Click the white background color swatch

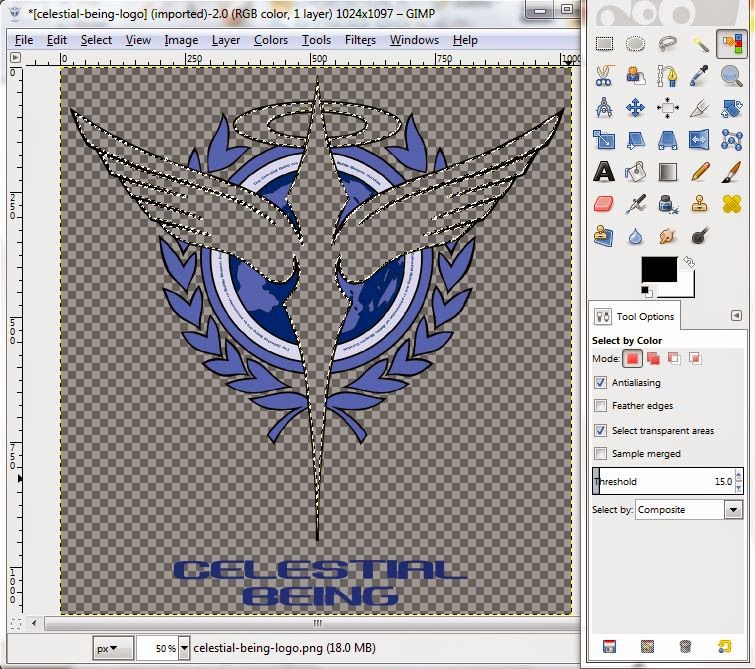click(686, 289)
